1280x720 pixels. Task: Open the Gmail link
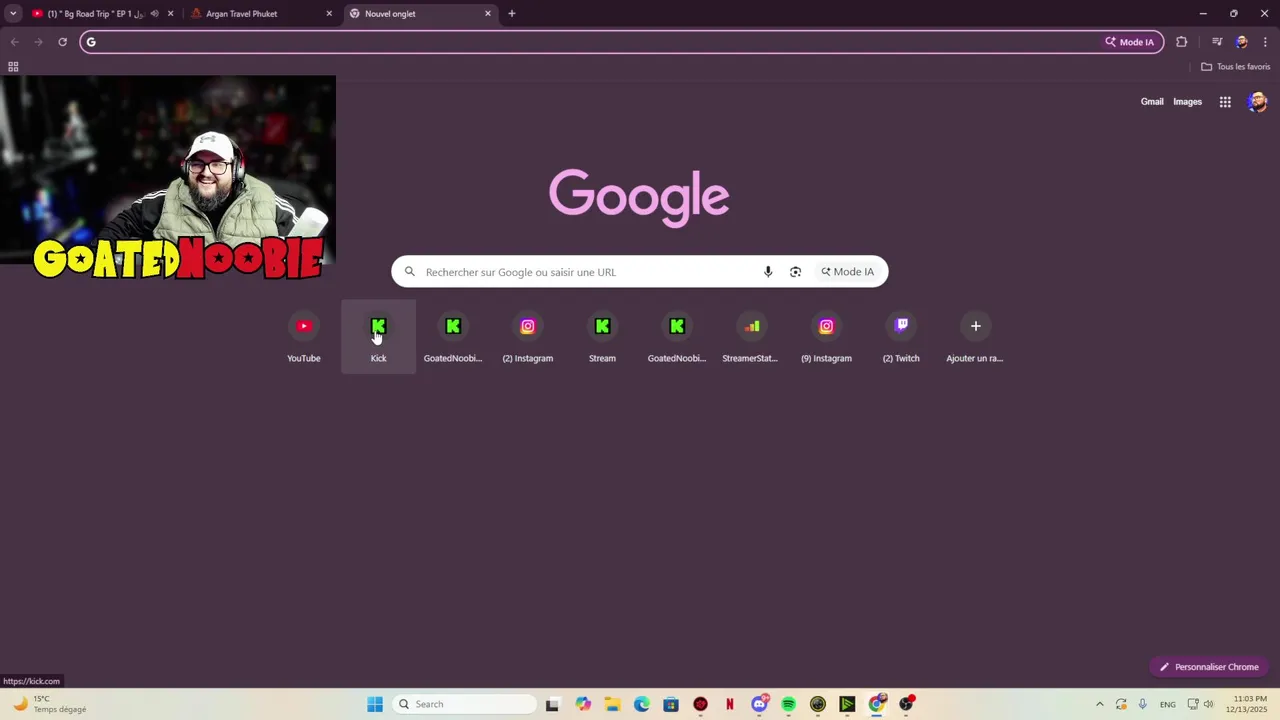[1152, 101]
